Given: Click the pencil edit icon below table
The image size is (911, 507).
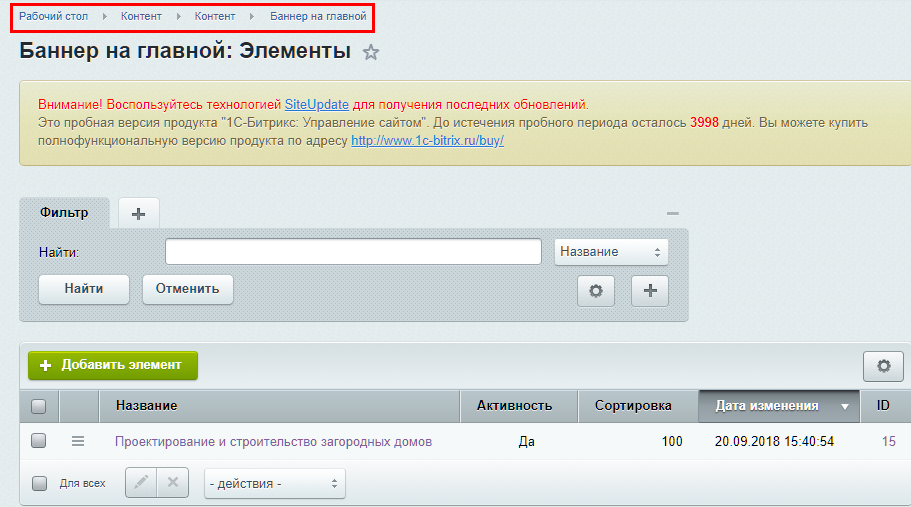Looking at the screenshot, I should pos(141,483).
